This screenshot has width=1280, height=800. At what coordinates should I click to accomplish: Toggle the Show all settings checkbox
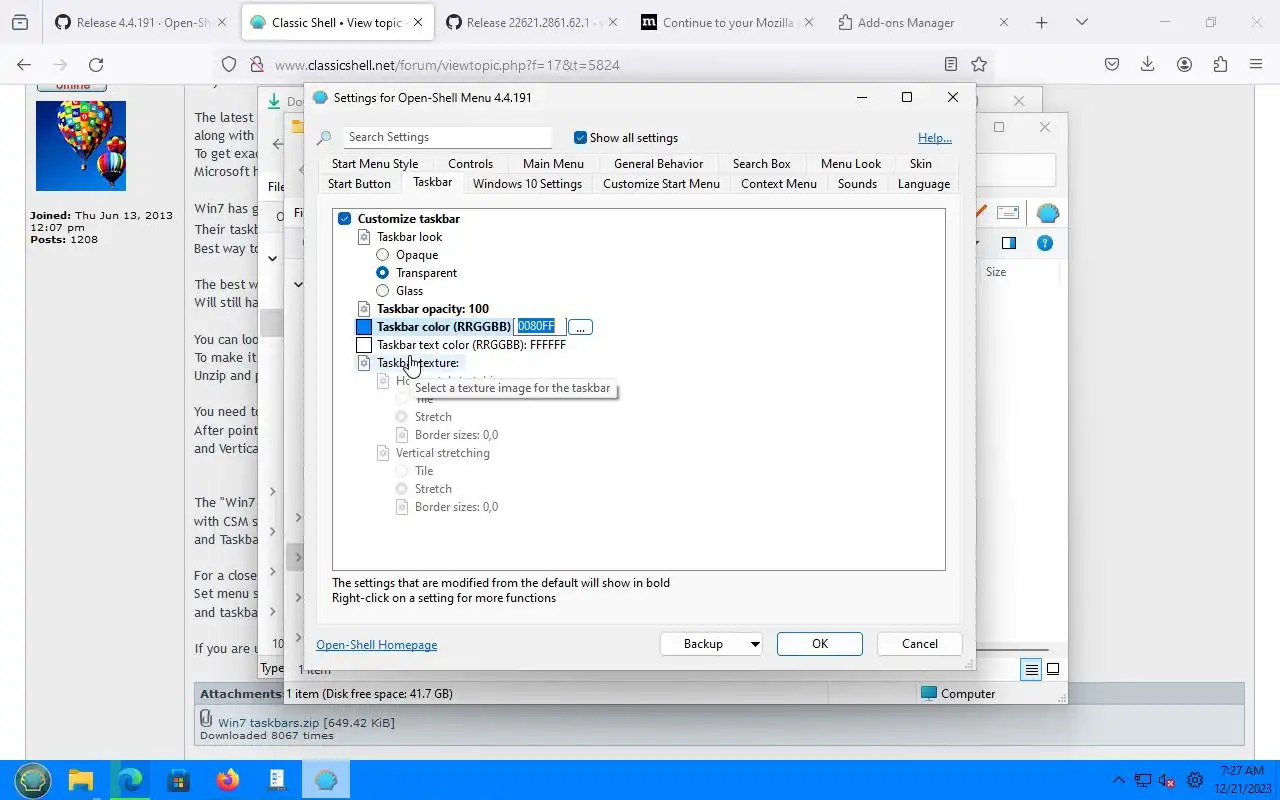[580, 138]
